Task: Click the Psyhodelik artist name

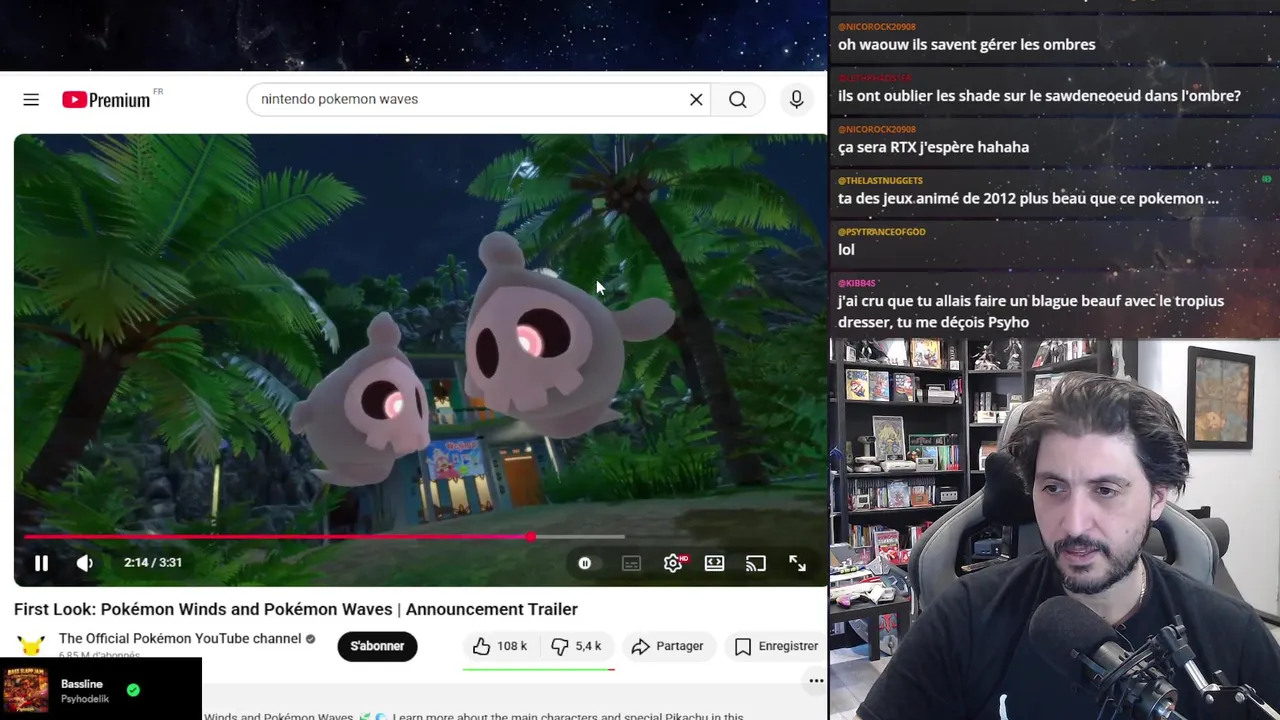Action: tap(85, 699)
